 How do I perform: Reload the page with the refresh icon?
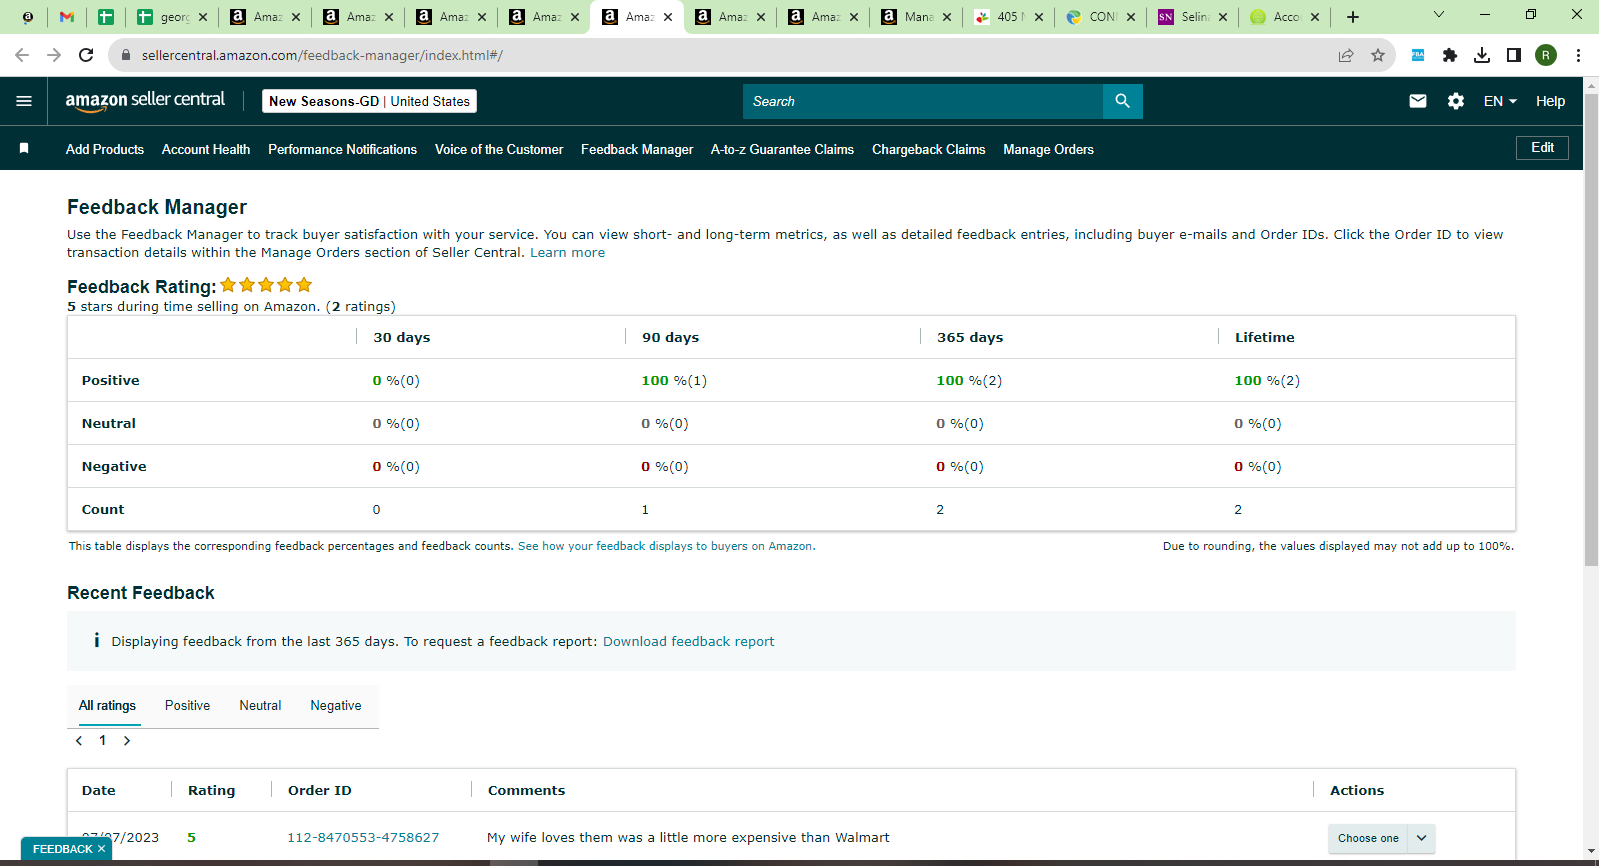click(86, 55)
